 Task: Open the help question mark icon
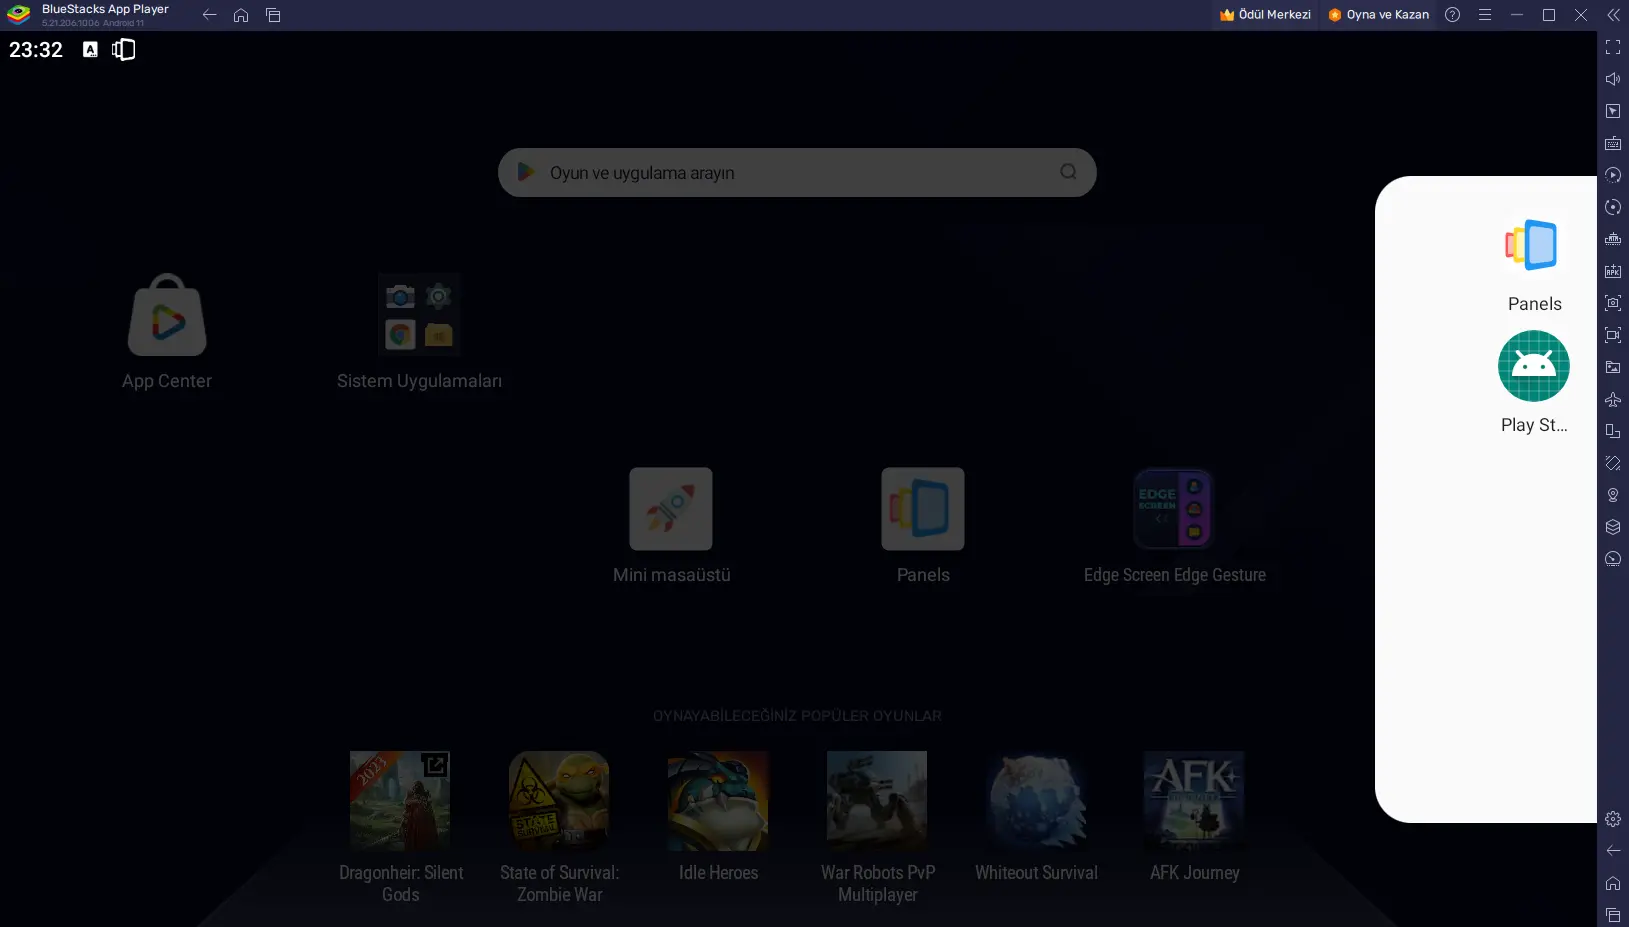pyautogui.click(x=1453, y=15)
